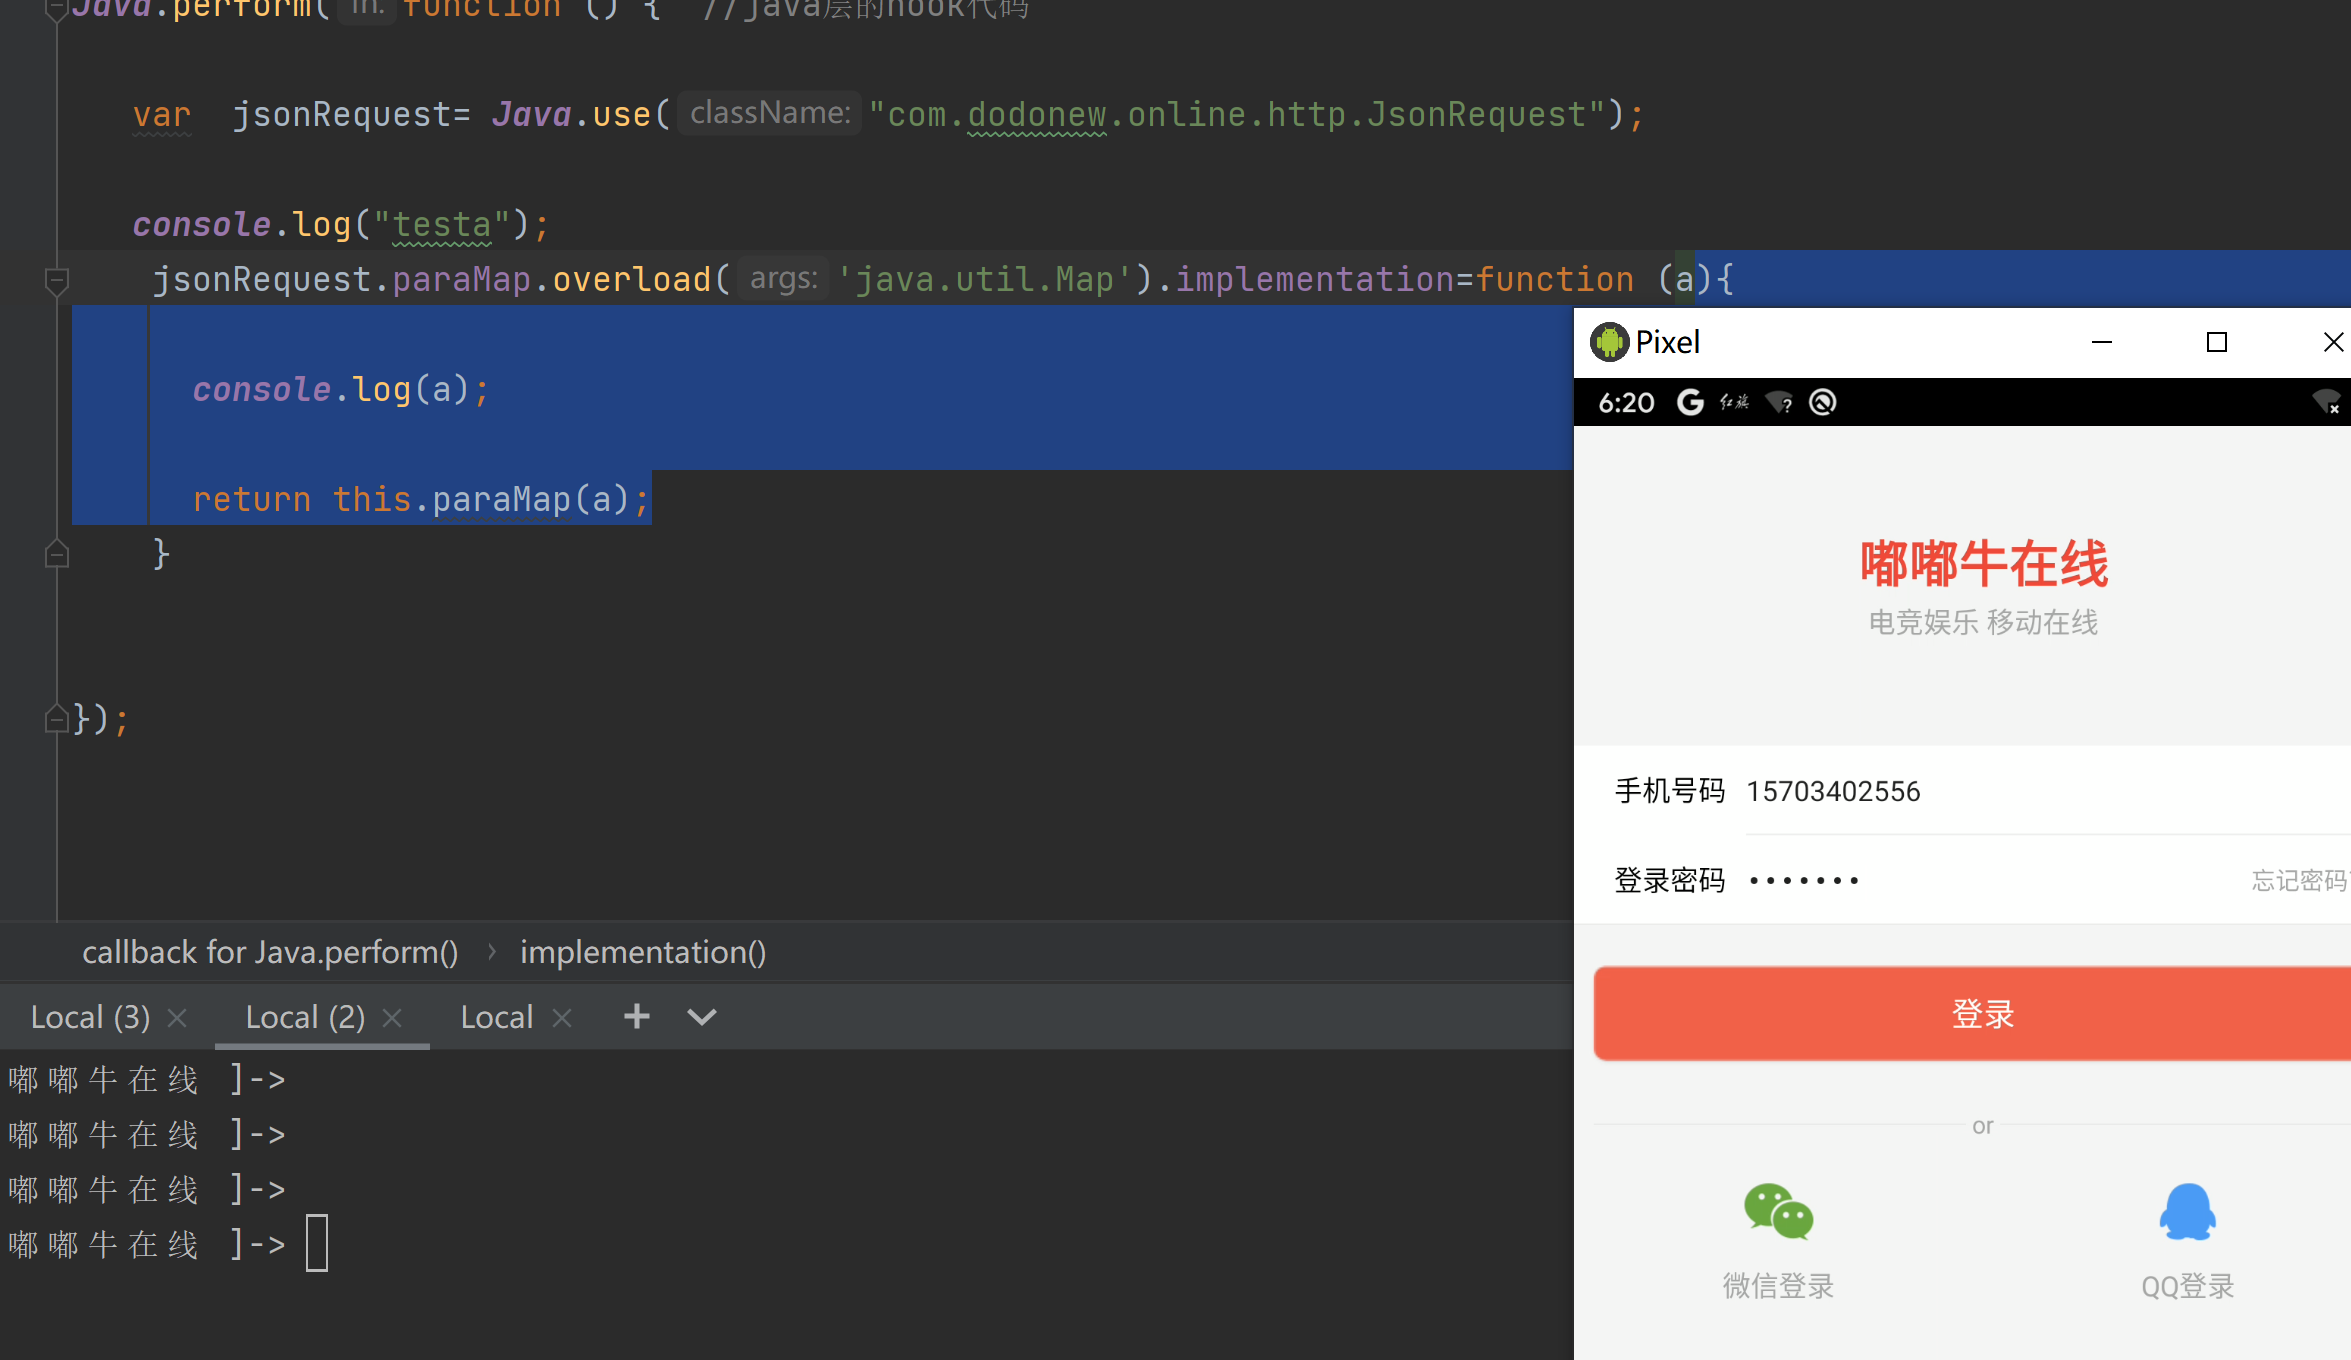Image resolution: width=2351 pixels, height=1360 pixels.
Task: Close the Local (2) terminal tab
Action: tap(392, 1017)
